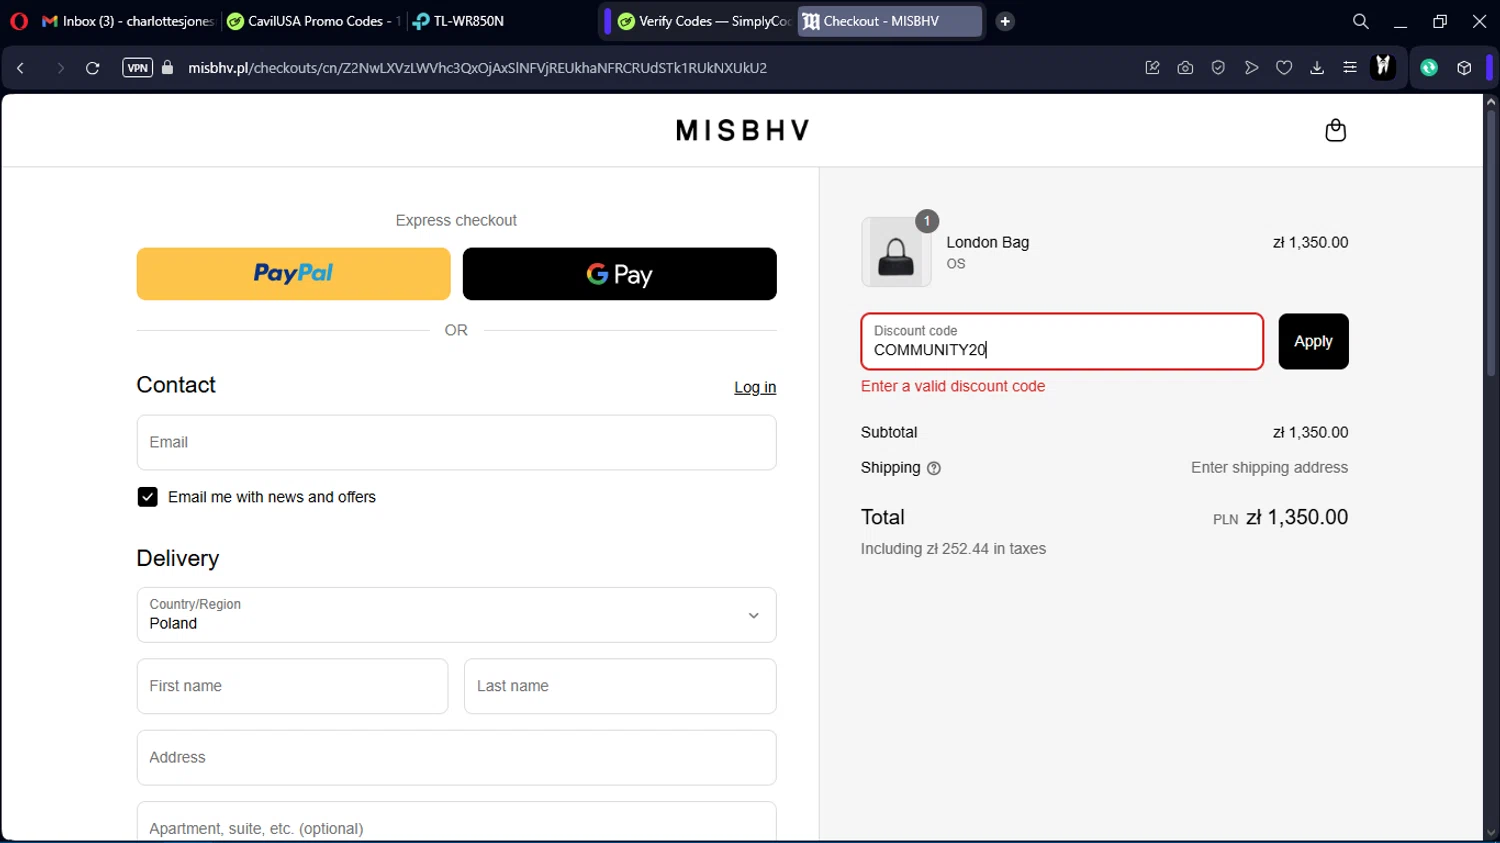The image size is (1500, 843).
Task: Follow the Log in link
Action: 755,388
